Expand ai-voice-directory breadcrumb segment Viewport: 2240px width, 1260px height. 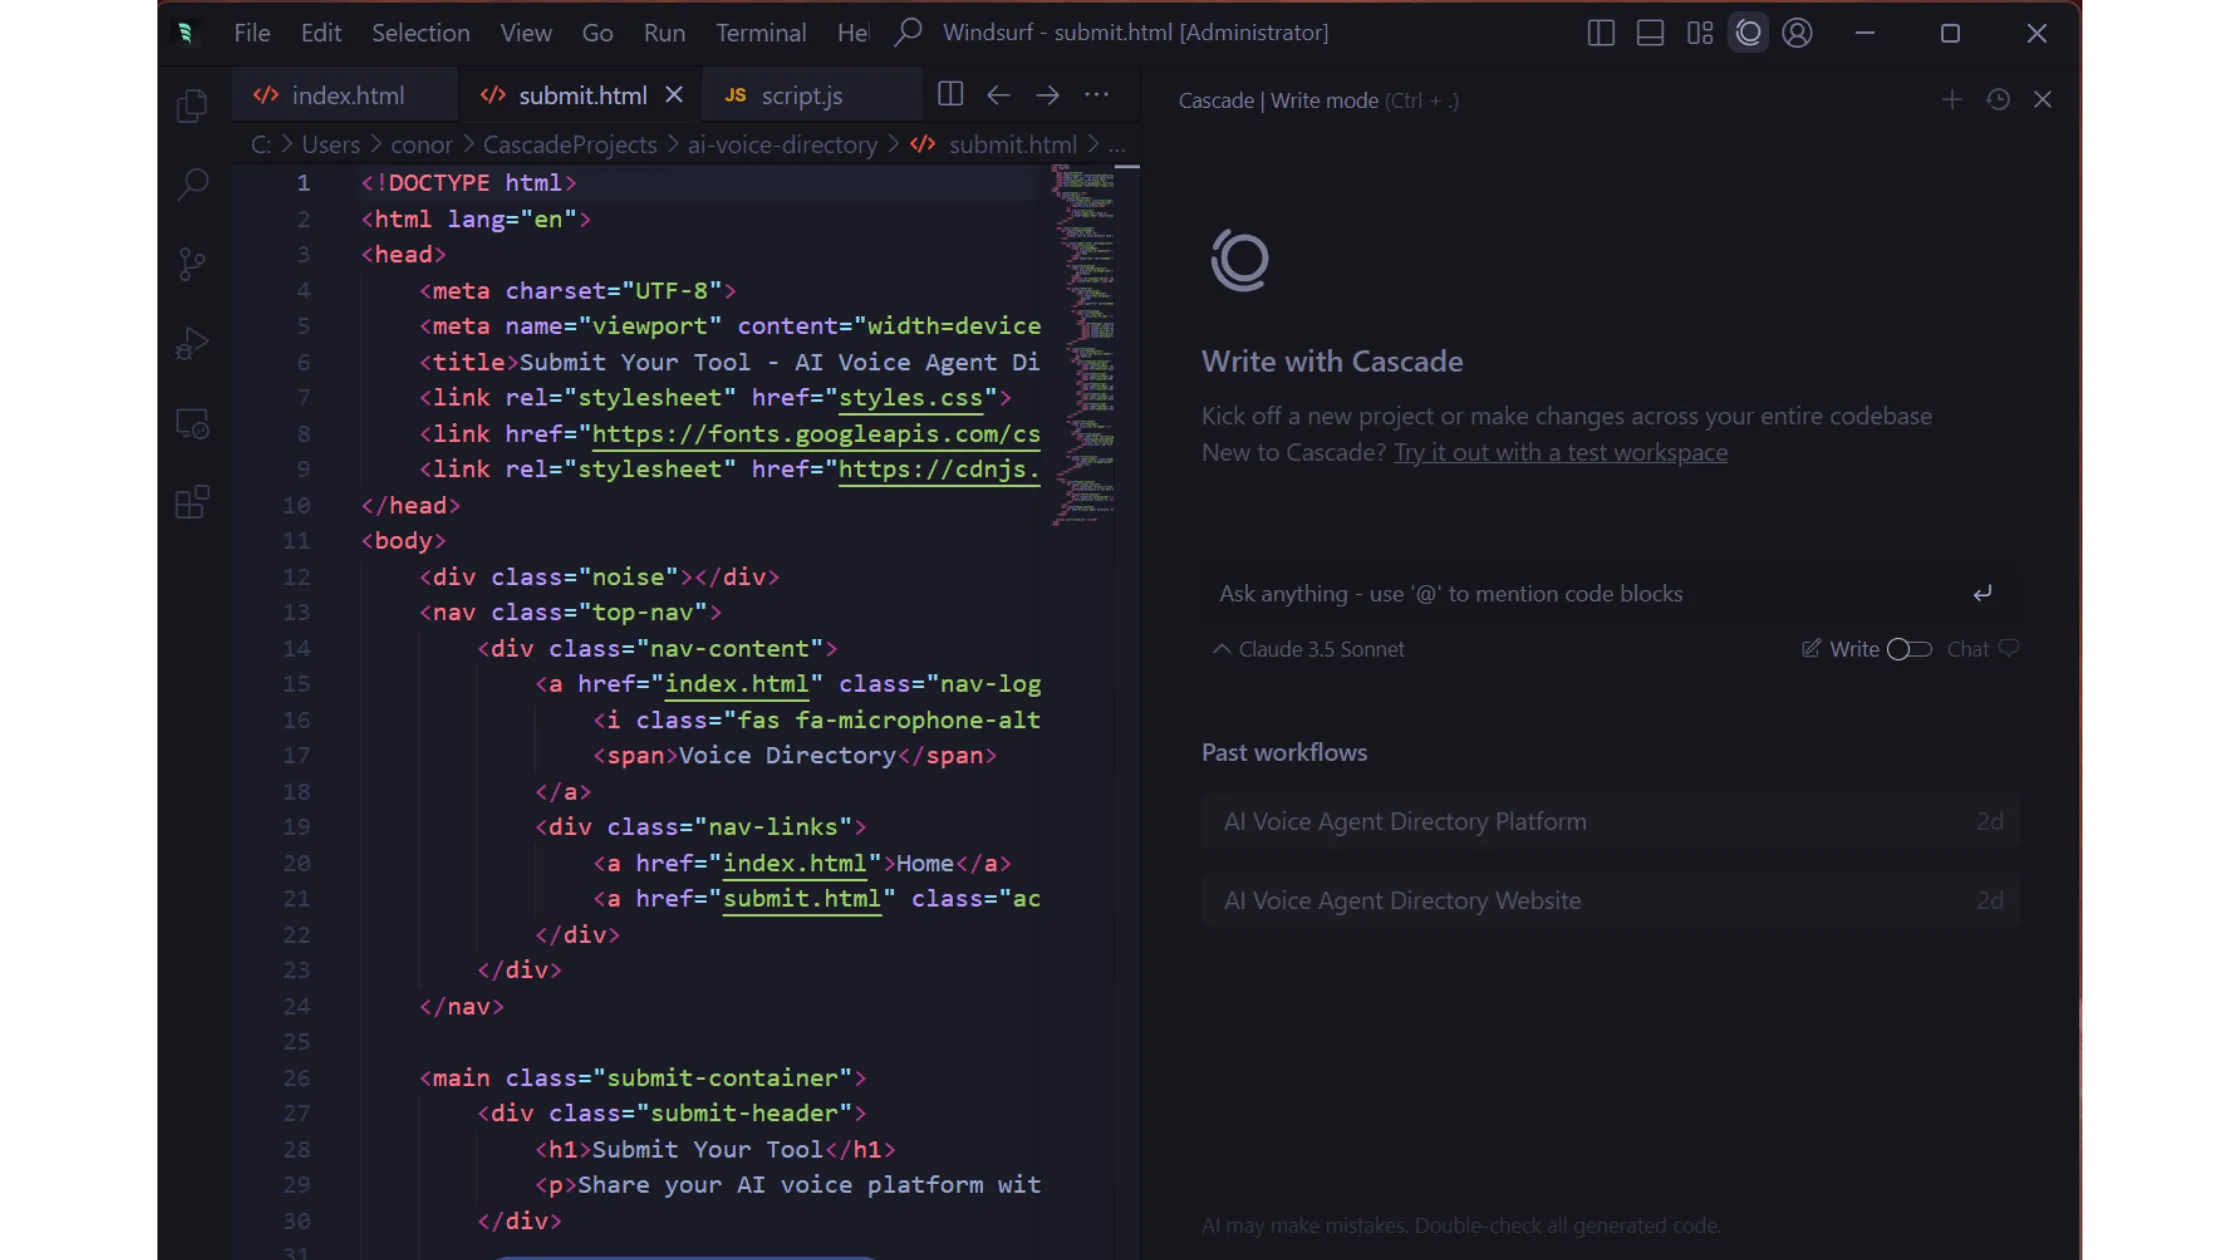782,145
